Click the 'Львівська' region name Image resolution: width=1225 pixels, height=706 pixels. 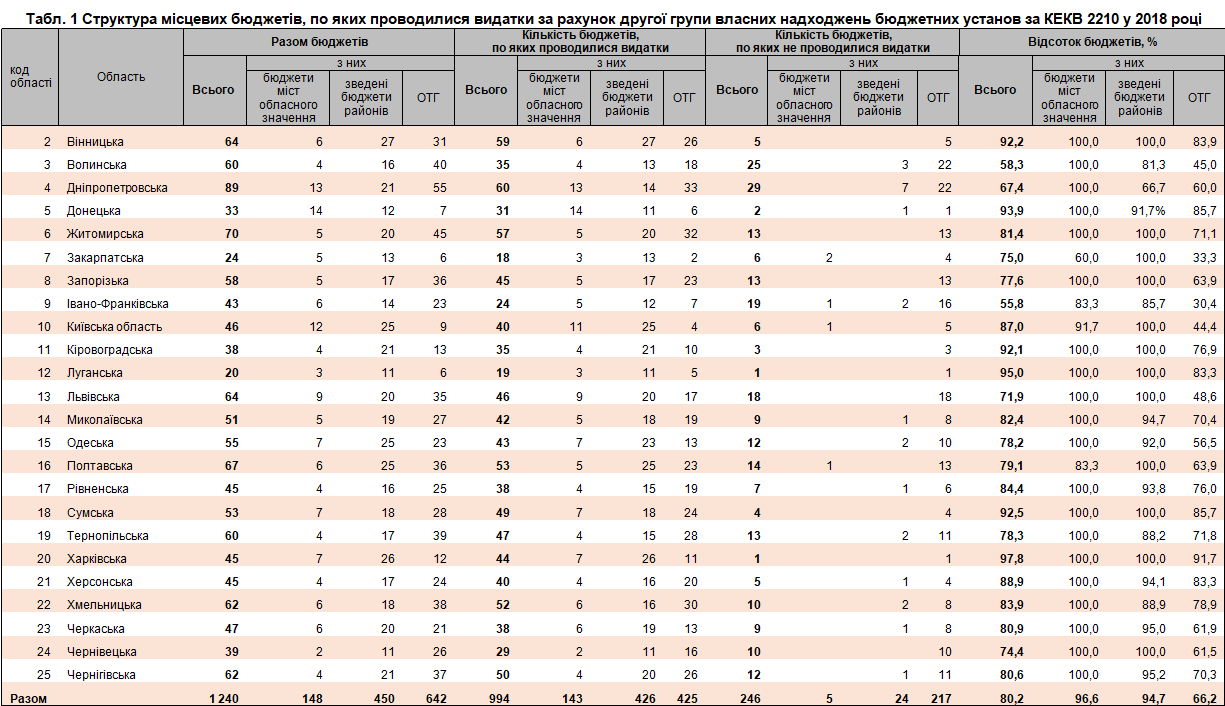tap(93, 397)
